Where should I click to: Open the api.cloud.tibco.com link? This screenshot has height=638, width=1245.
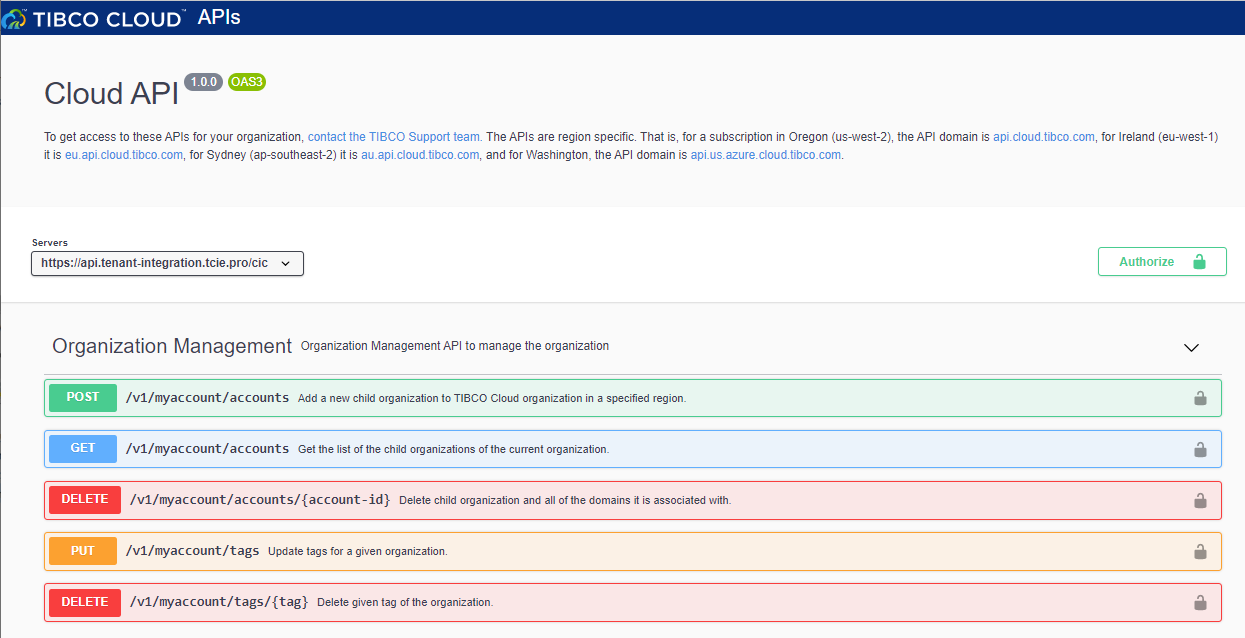coord(1043,137)
